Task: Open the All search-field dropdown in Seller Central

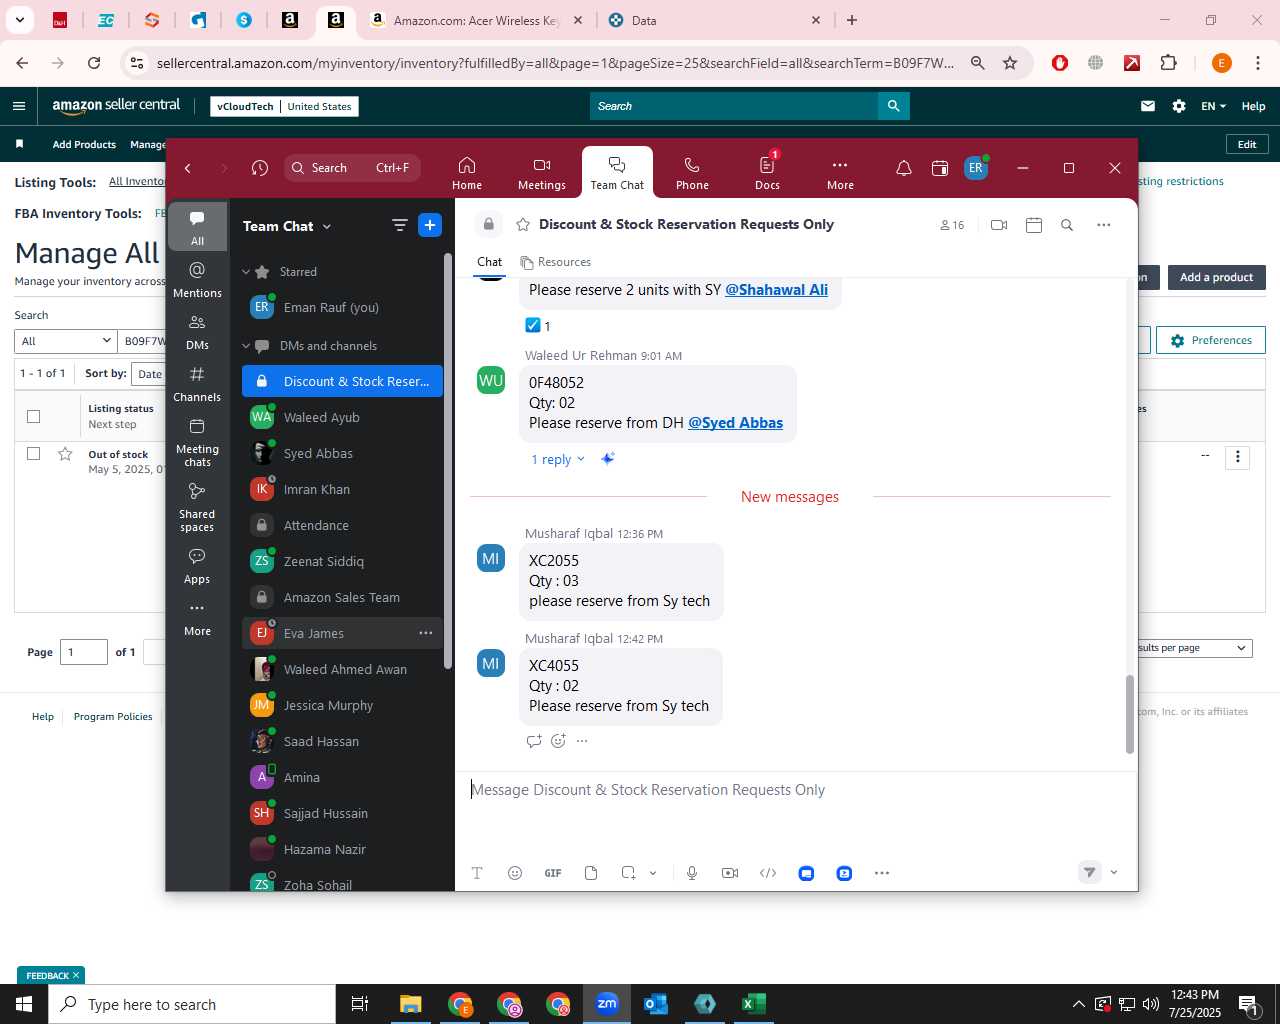Action: (66, 341)
